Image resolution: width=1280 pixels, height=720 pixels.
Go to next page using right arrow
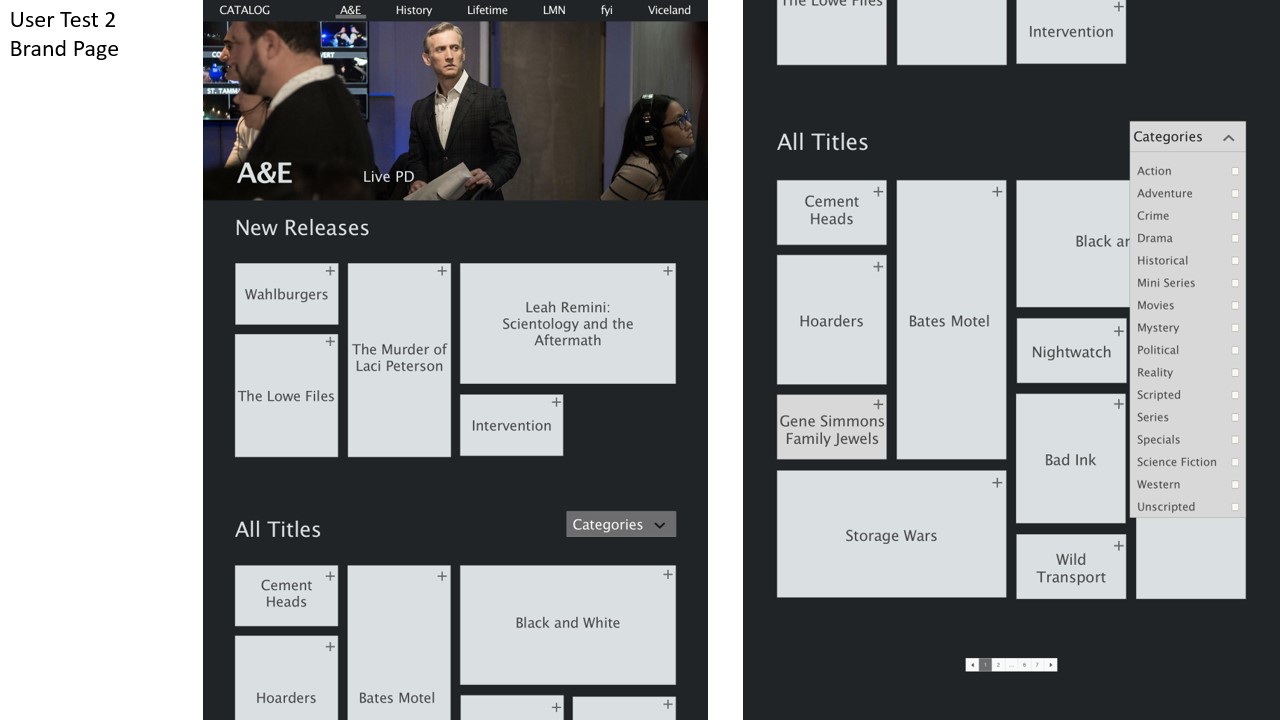coord(1050,665)
